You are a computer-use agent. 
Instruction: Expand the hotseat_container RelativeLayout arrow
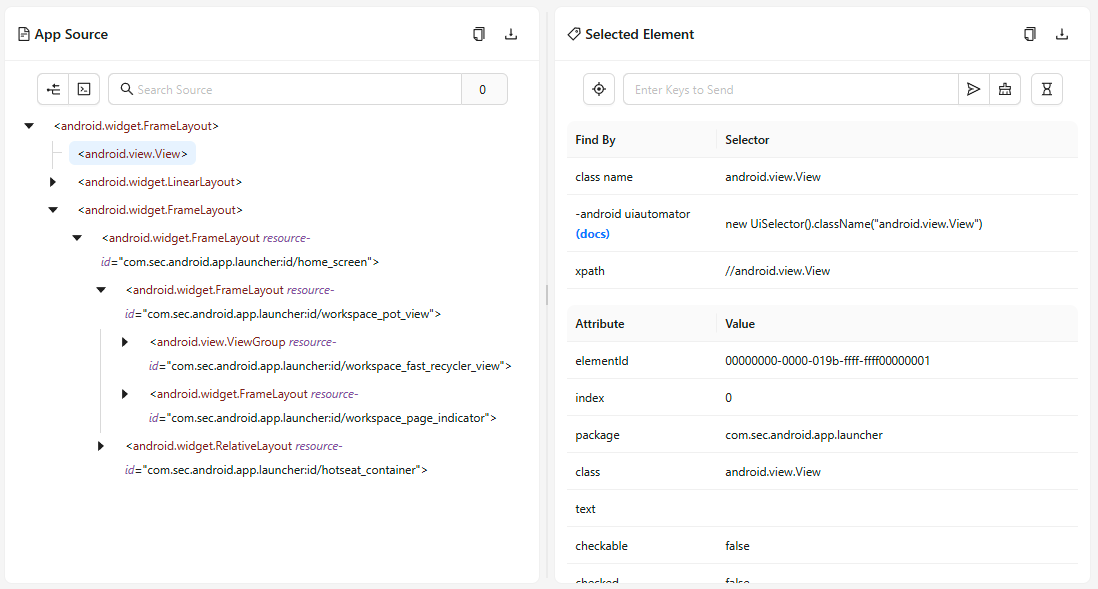tap(101, 446)
